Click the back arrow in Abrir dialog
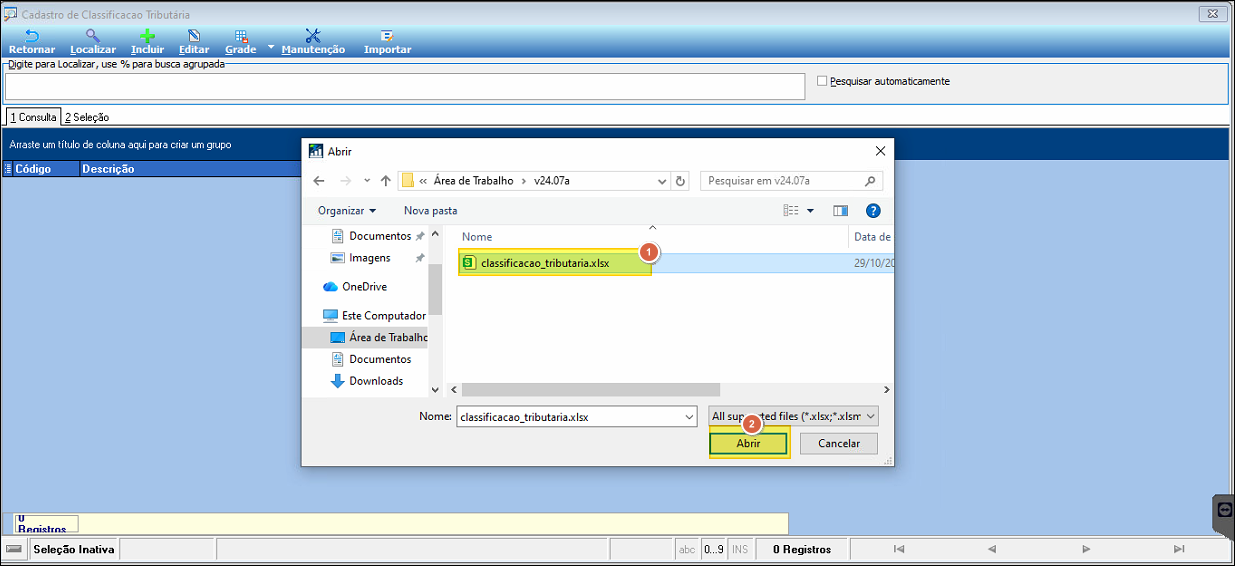Viewport: 1235px width, 566px height. pos(319,181)
